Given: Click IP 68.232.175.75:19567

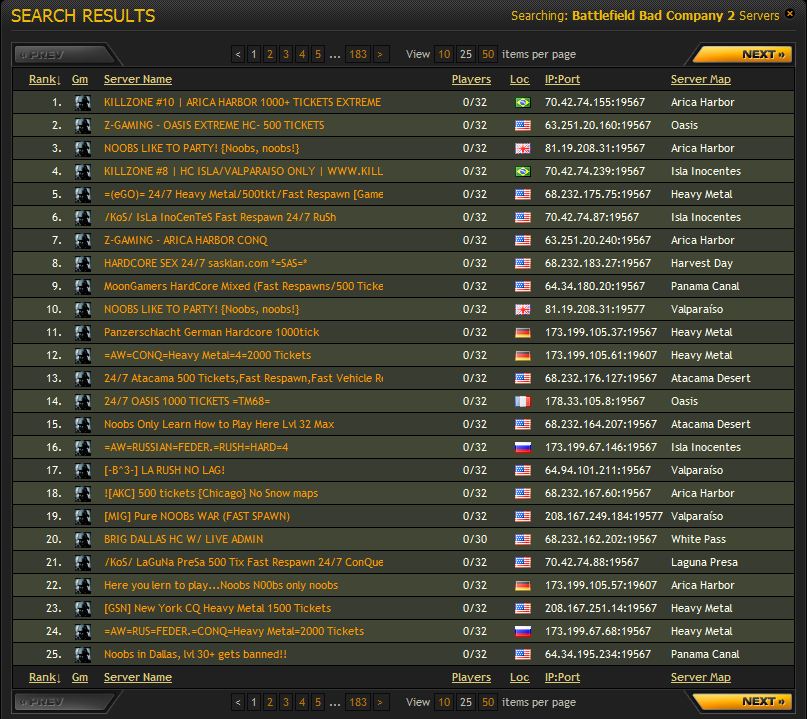Looking at the screenshot, I should 598,195.
